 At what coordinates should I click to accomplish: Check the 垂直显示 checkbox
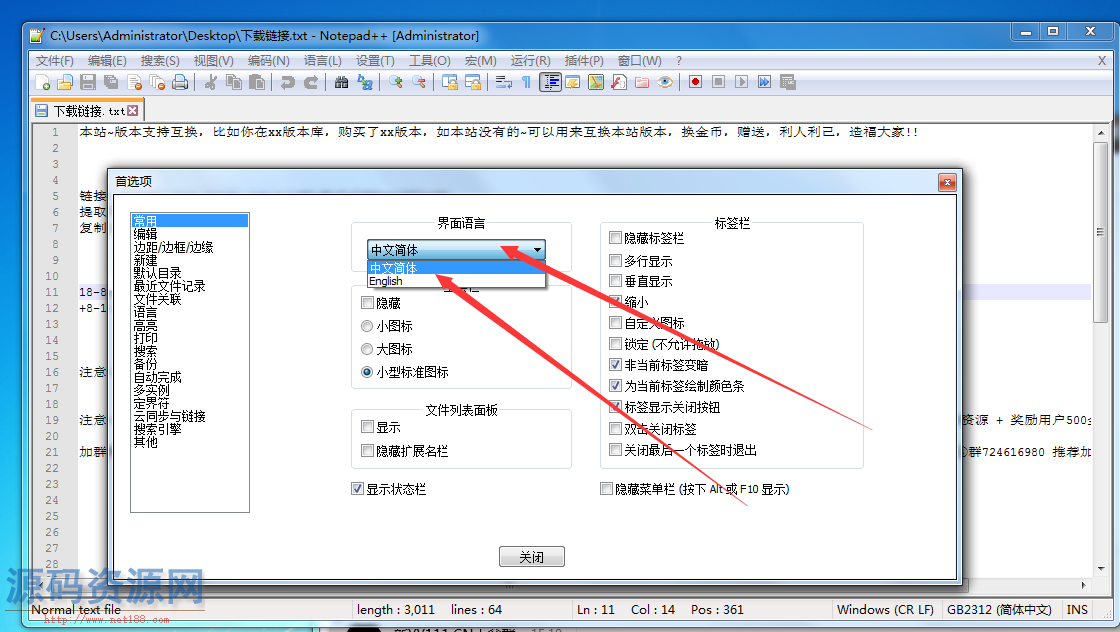(x=615, y=281)
